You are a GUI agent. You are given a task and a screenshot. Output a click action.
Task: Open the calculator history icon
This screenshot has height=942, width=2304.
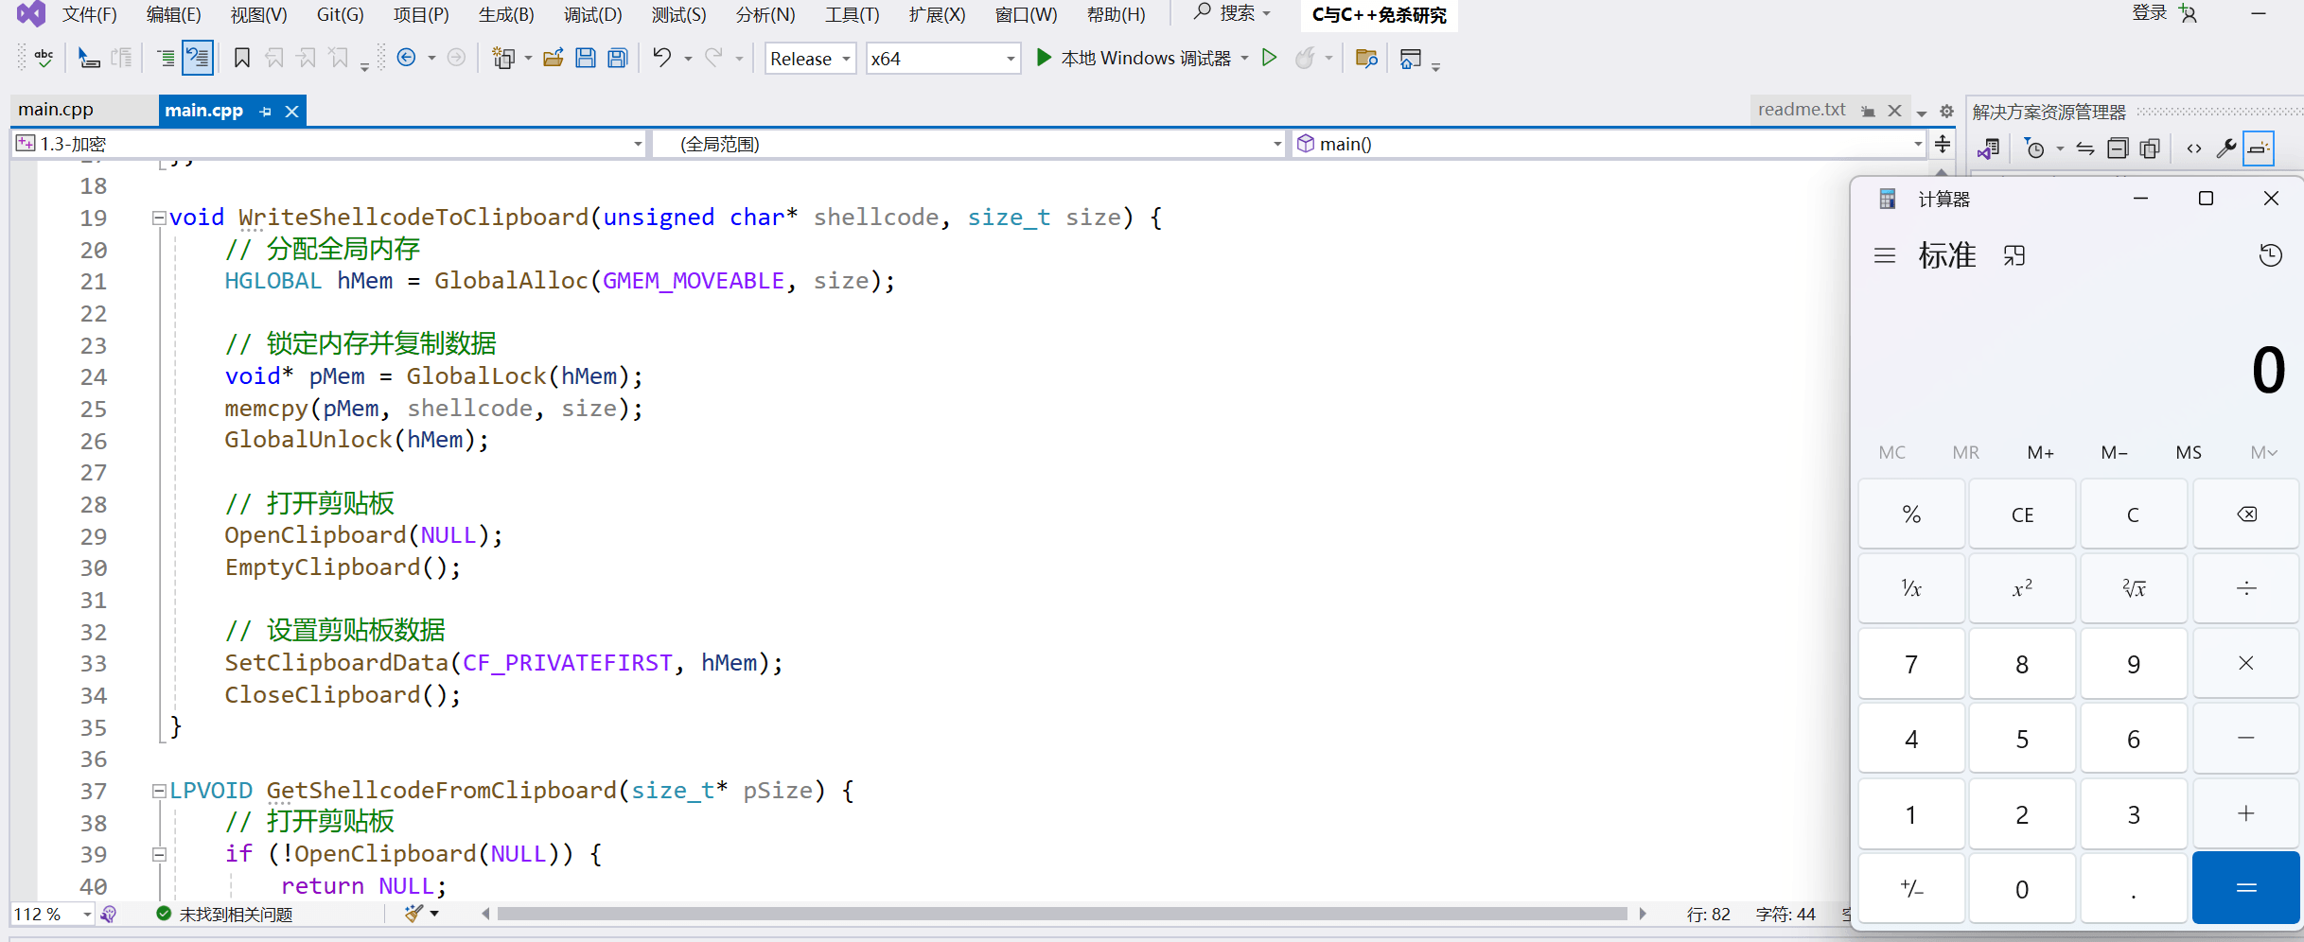[x=2270, y=256]
